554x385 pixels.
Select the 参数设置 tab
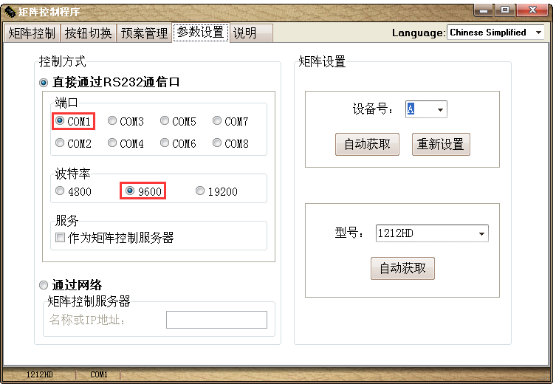pos(201,32)
